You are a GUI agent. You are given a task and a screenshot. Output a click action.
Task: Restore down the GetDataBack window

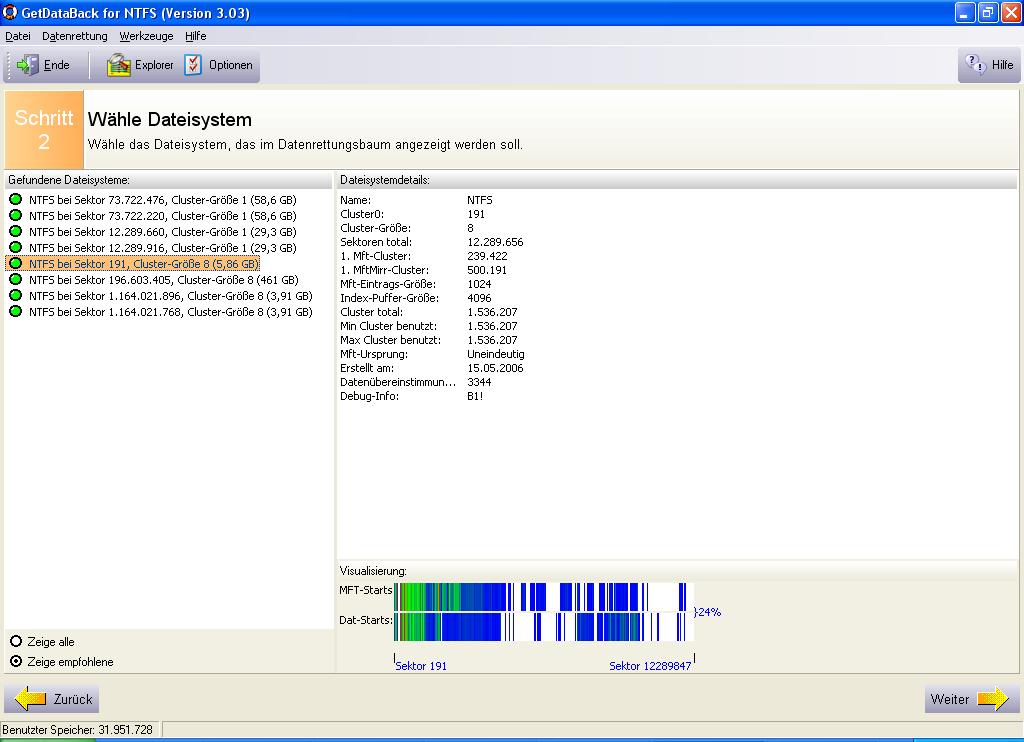[x=987, y=12]
